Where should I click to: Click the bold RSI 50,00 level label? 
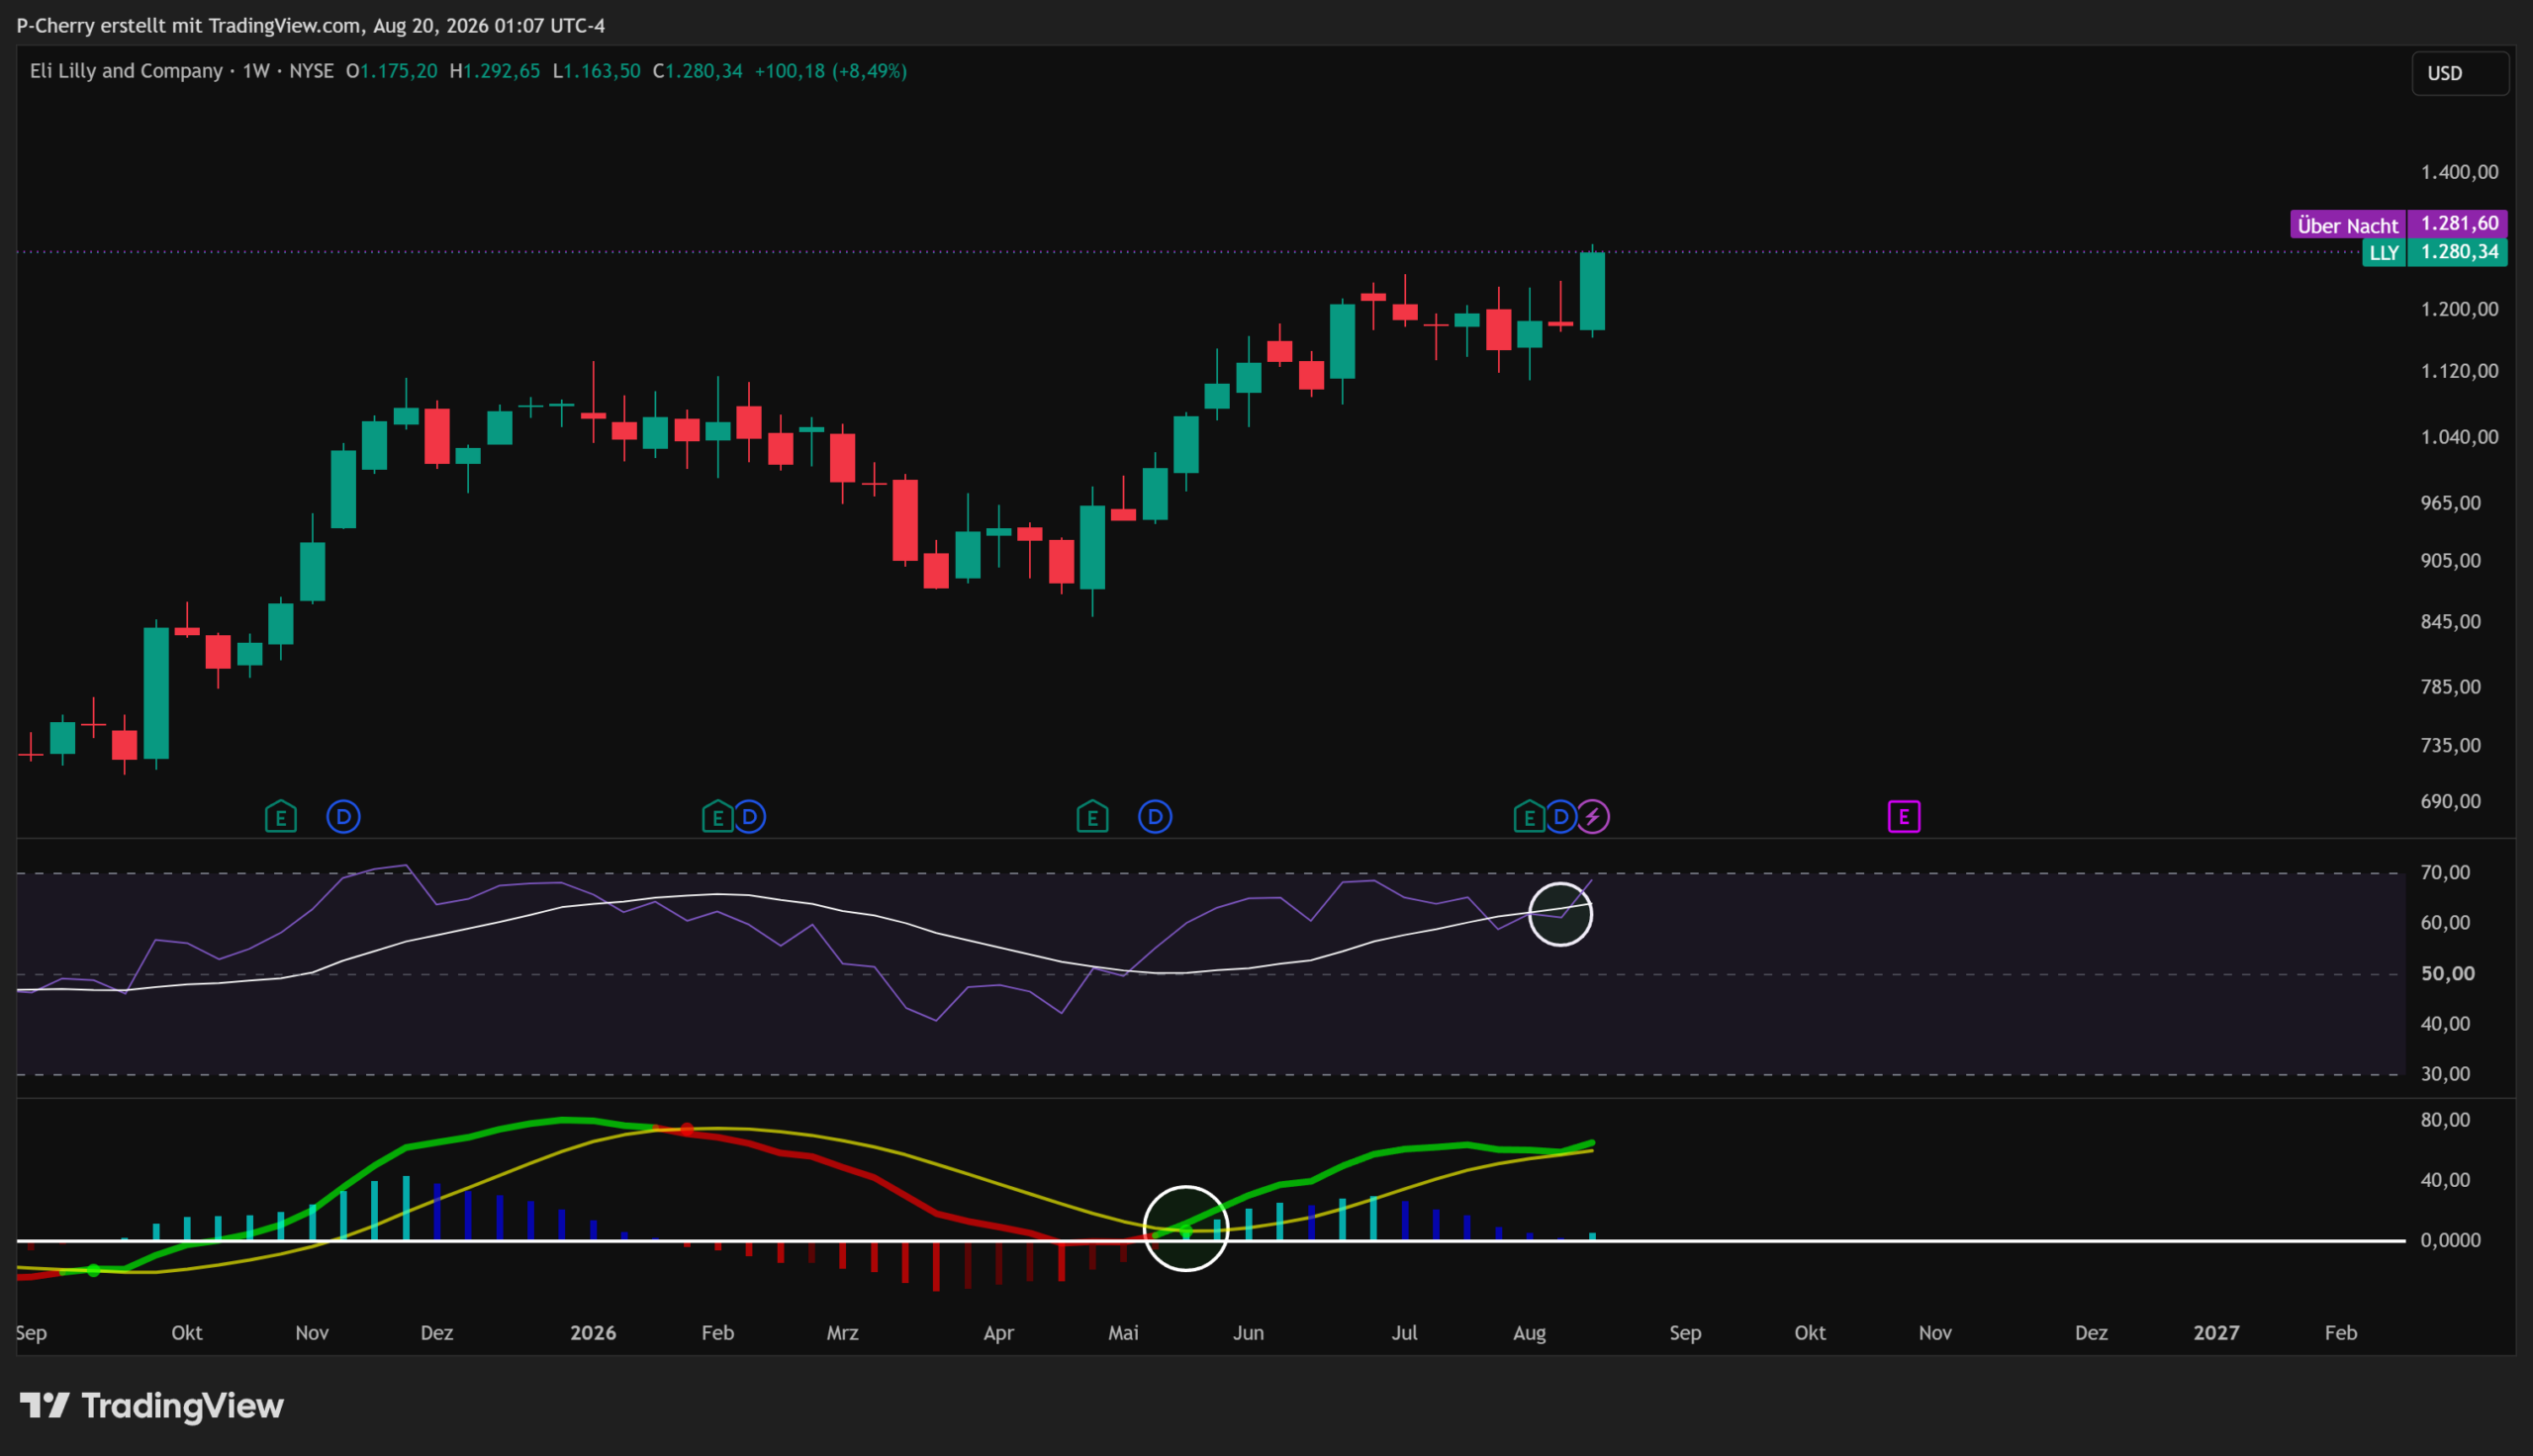(x=2447, y=974)
